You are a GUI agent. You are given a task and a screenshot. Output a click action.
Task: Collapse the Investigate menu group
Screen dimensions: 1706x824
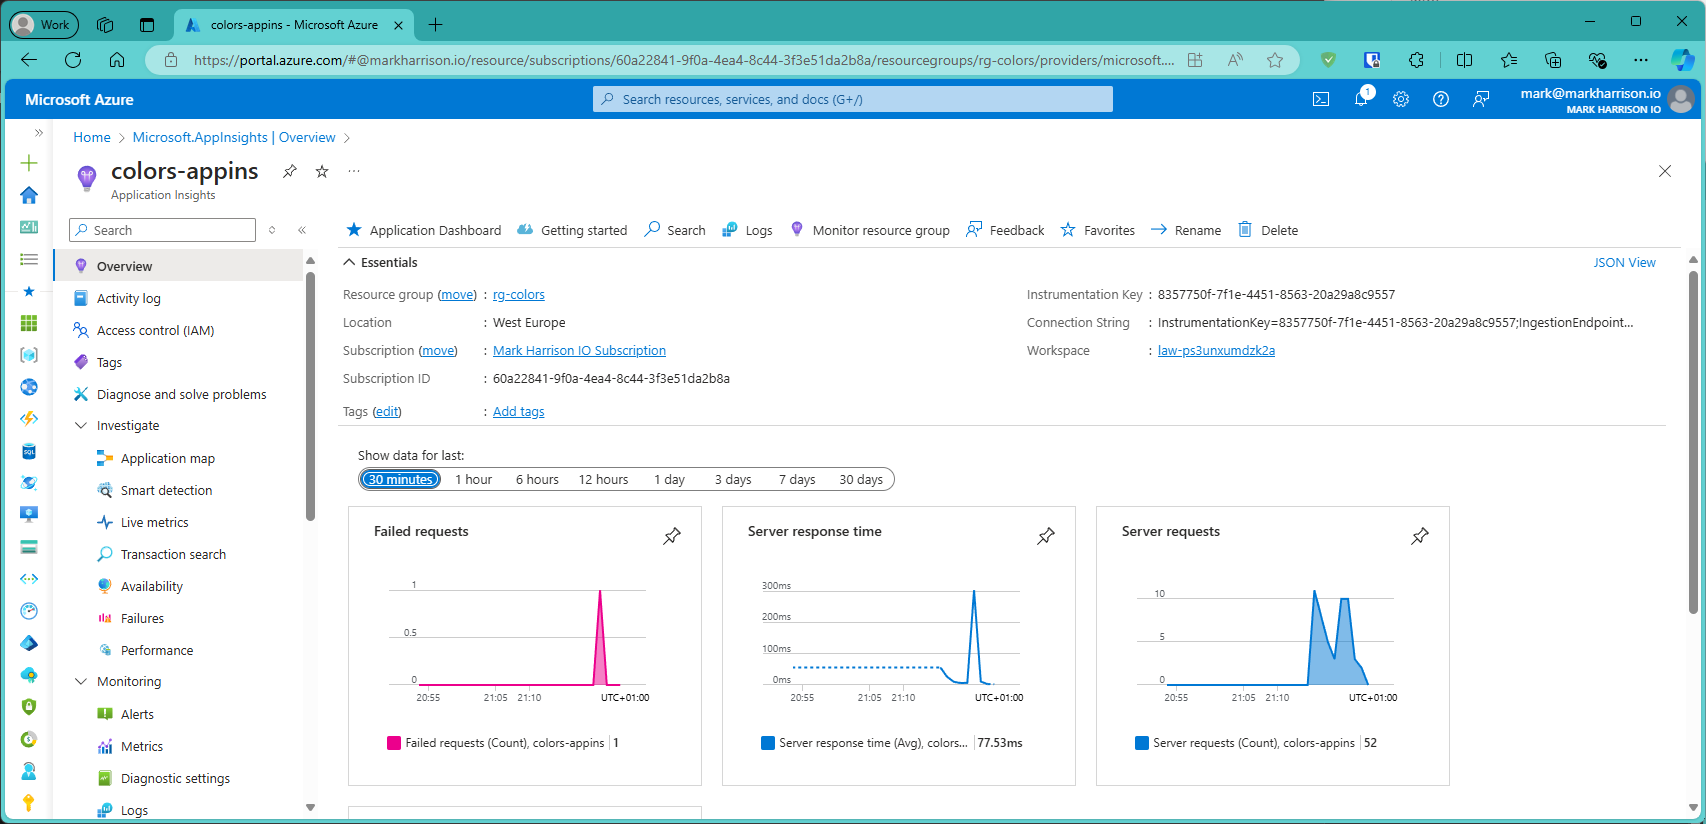point(81,426)
